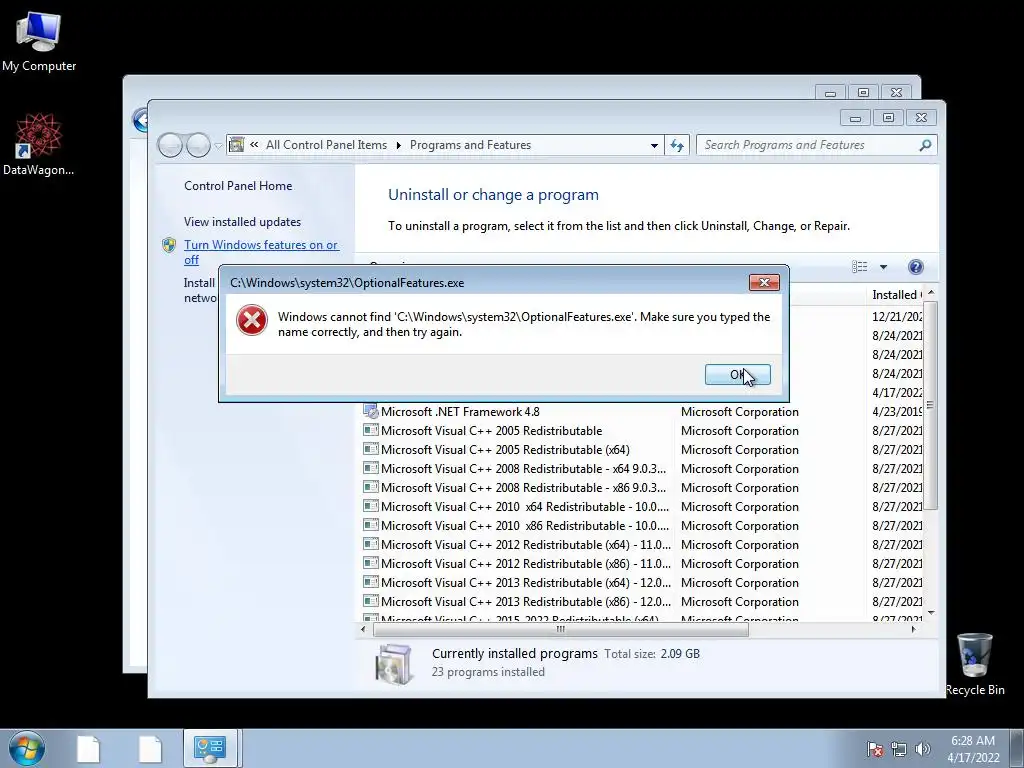Click the vertical scrollbar up arrow

click(x=931, y=293)
